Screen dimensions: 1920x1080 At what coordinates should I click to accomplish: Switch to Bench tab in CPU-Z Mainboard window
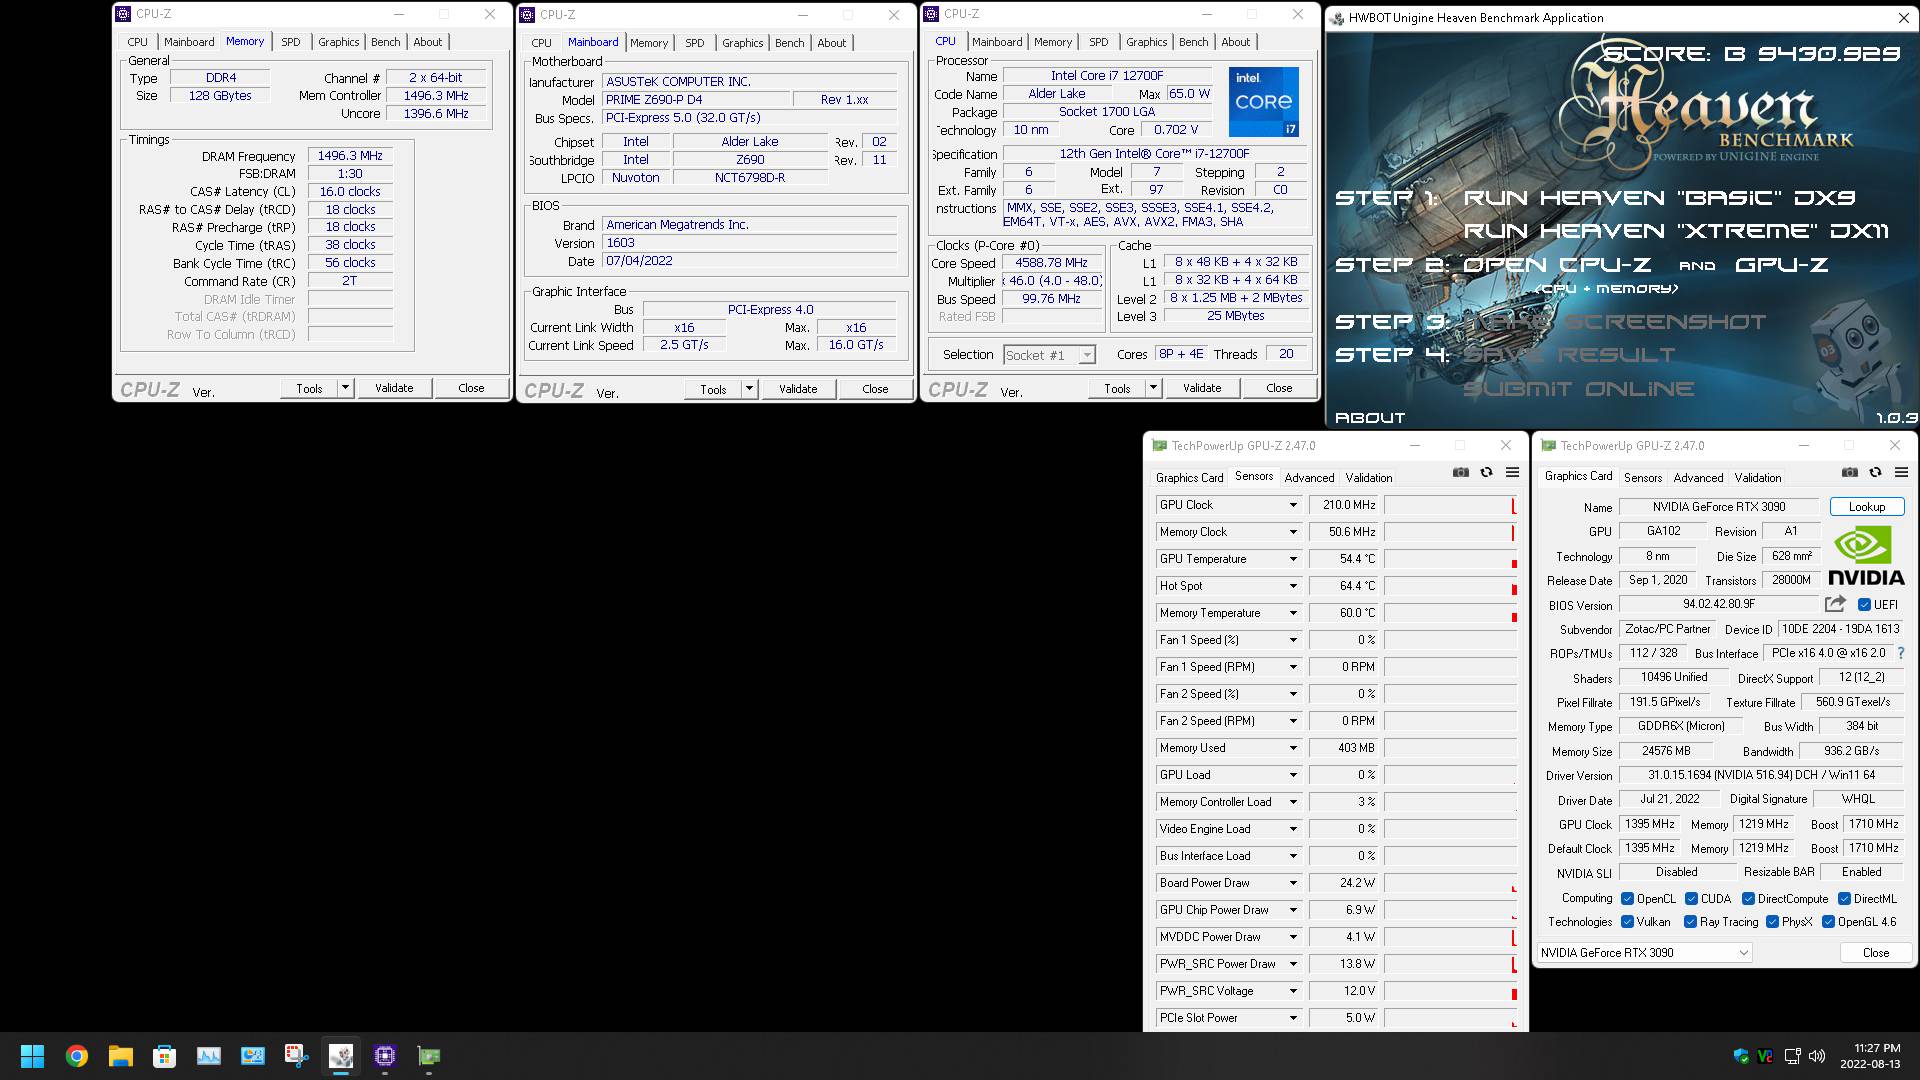790,43
